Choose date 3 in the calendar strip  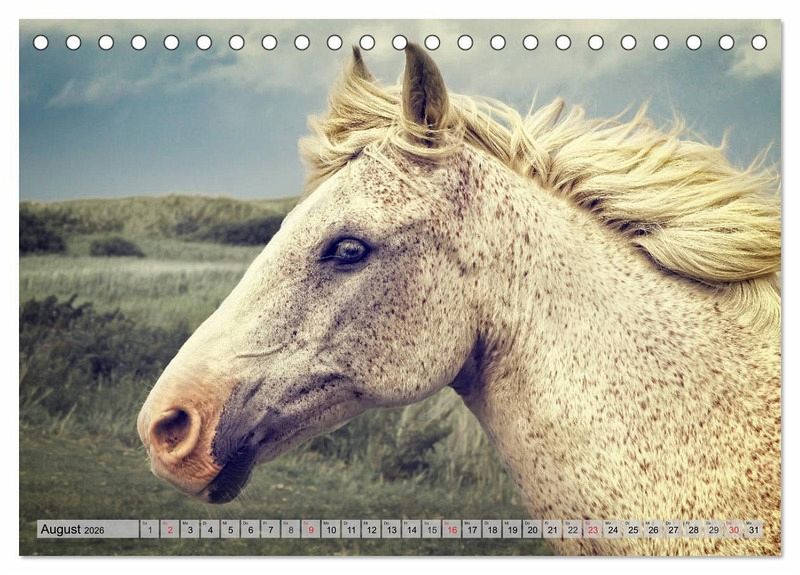click(190, 529)
